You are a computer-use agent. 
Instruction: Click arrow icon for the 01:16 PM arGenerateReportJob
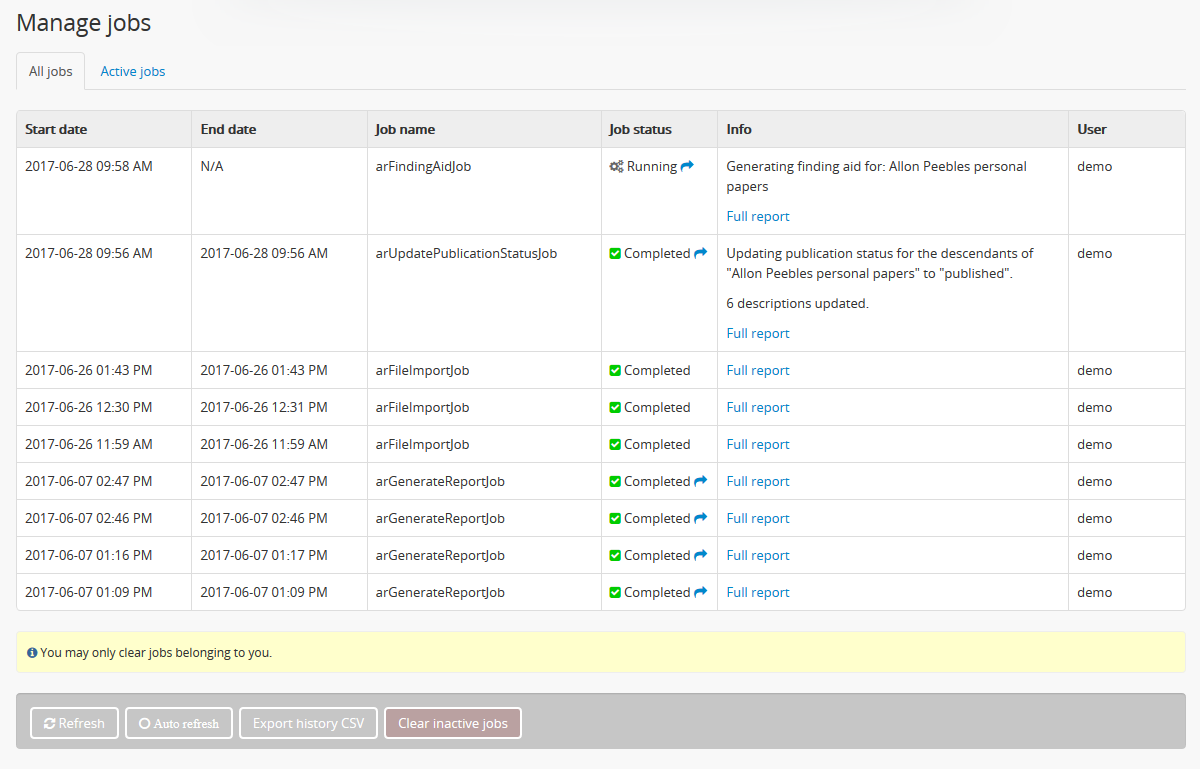[x=700, y=556]
